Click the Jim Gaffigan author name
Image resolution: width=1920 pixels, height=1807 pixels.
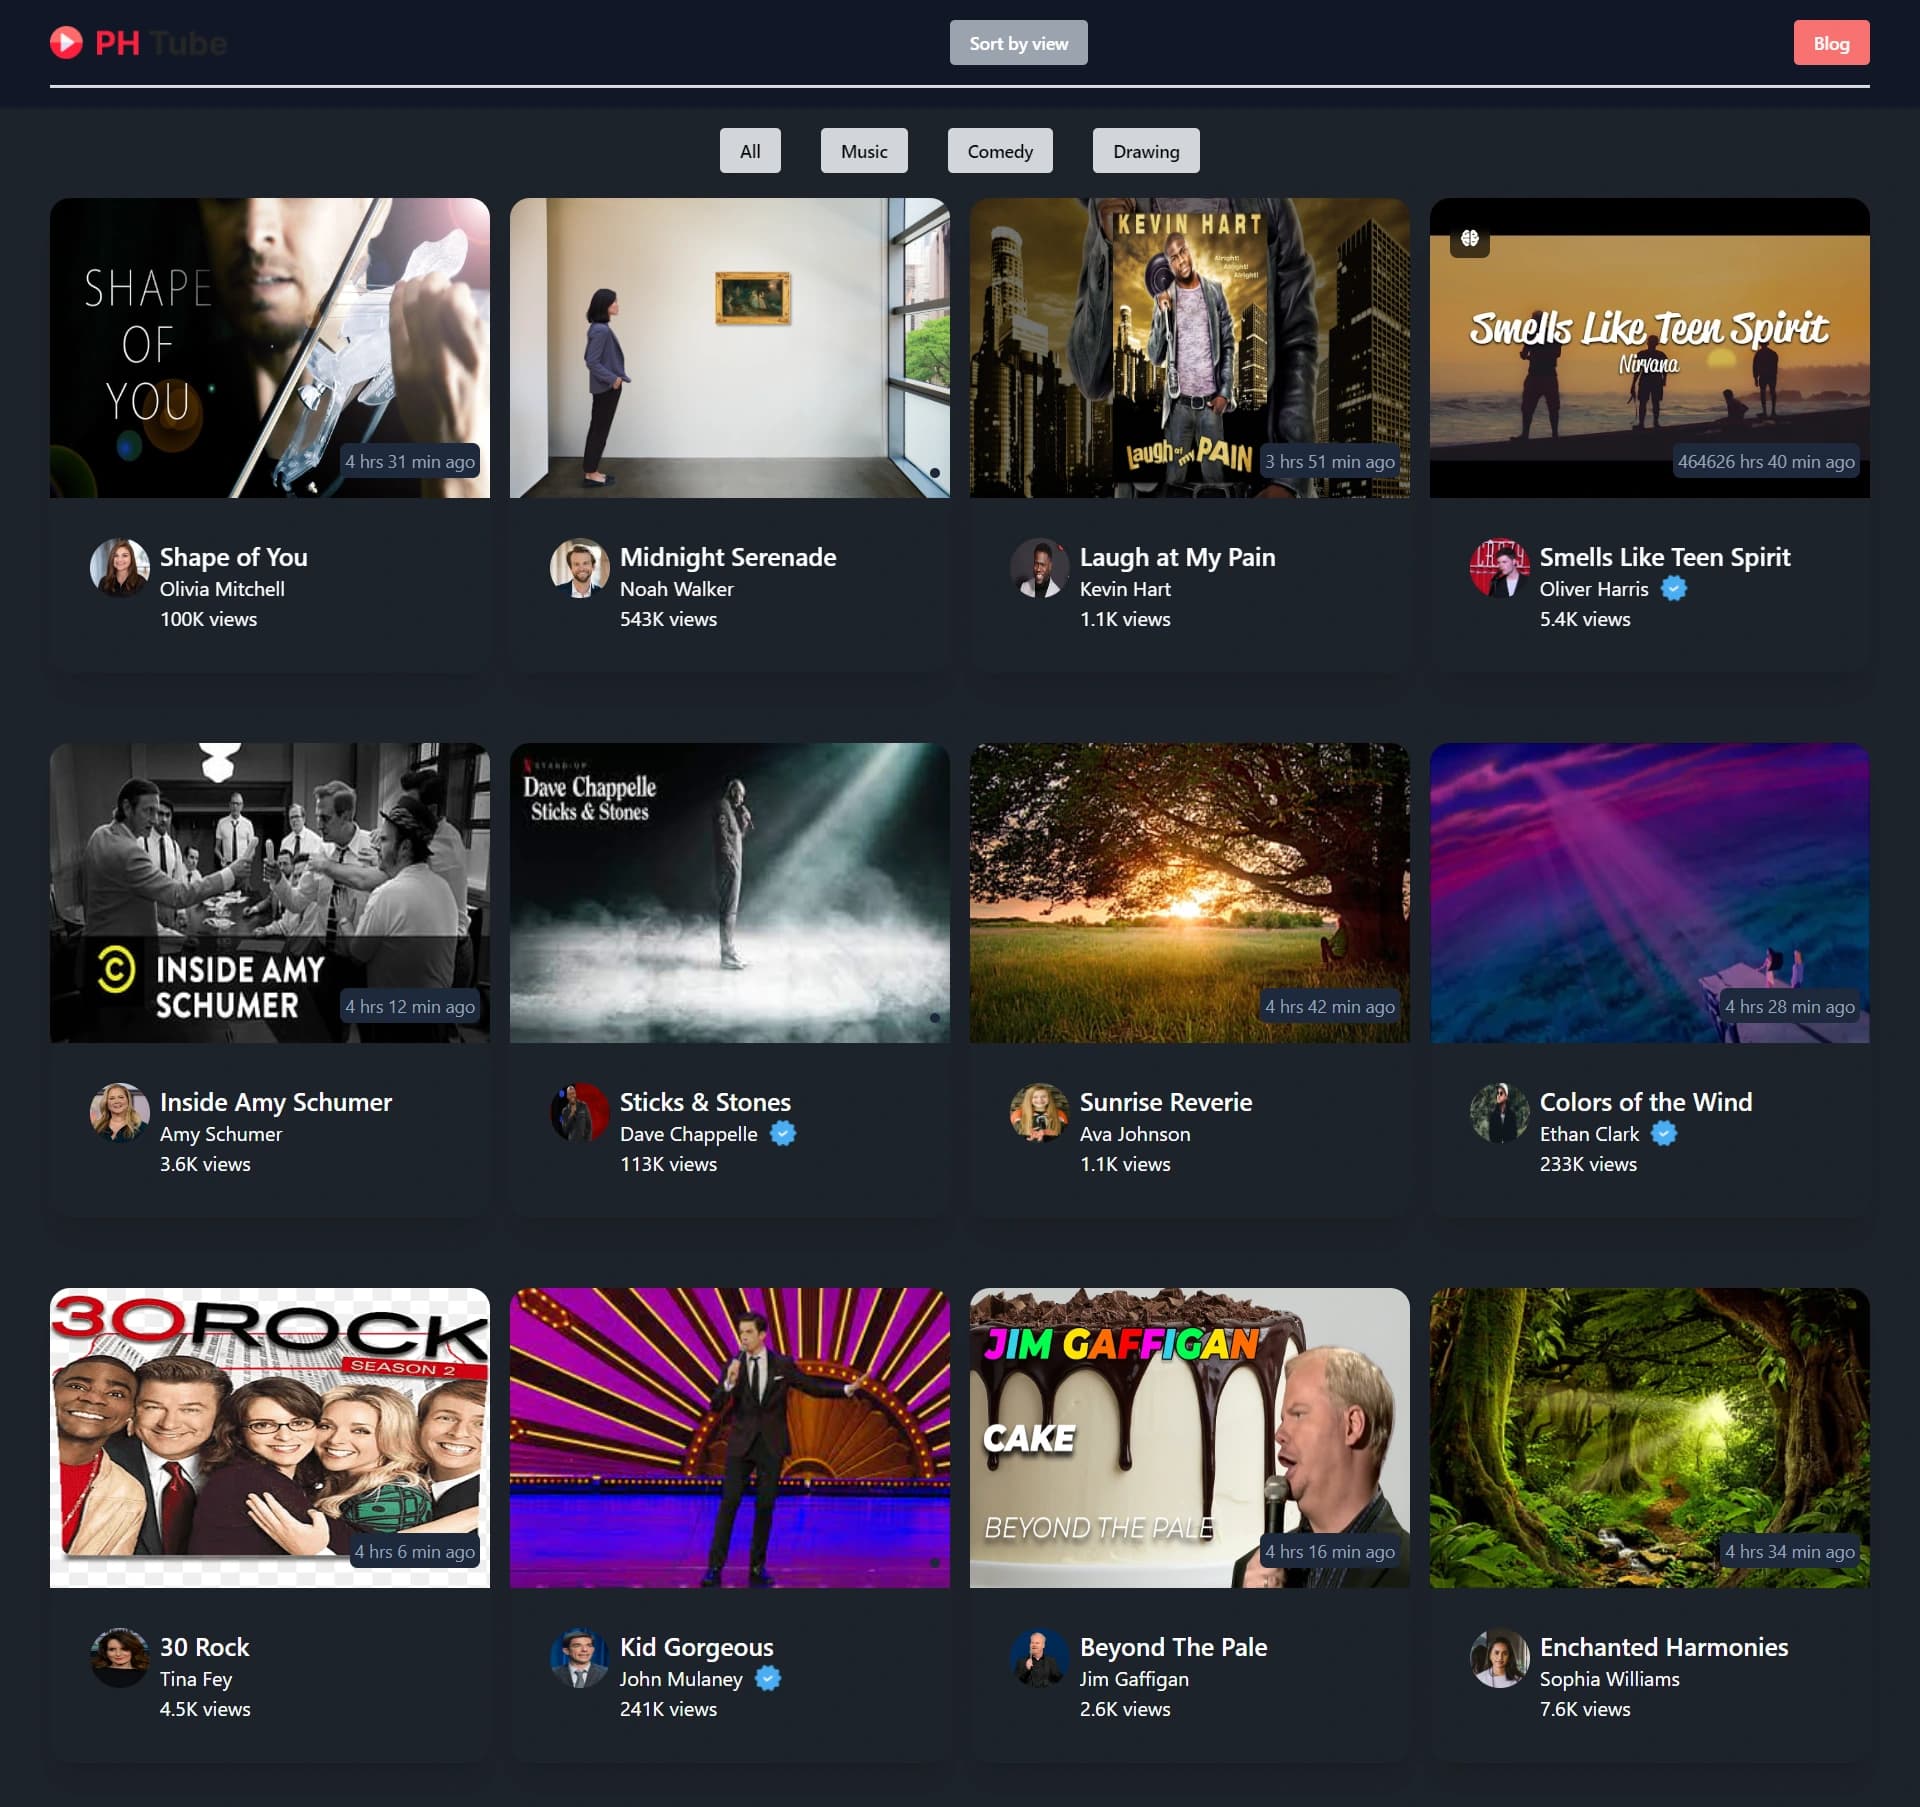coord(1134,1679)
